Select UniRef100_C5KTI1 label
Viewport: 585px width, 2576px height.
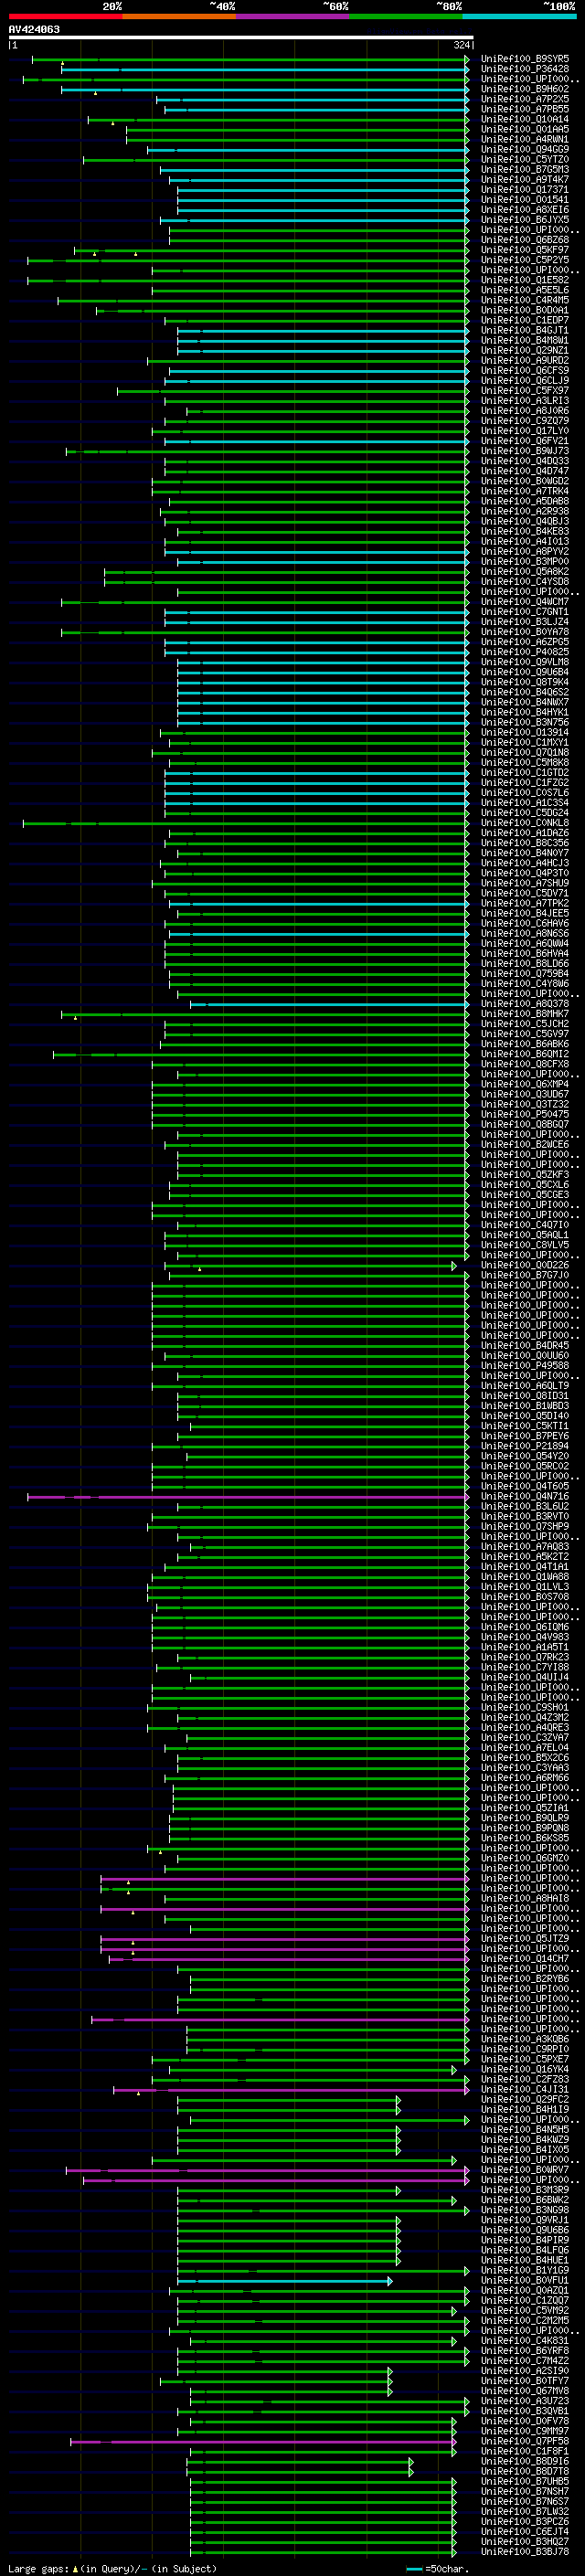tap(525, 1426)
